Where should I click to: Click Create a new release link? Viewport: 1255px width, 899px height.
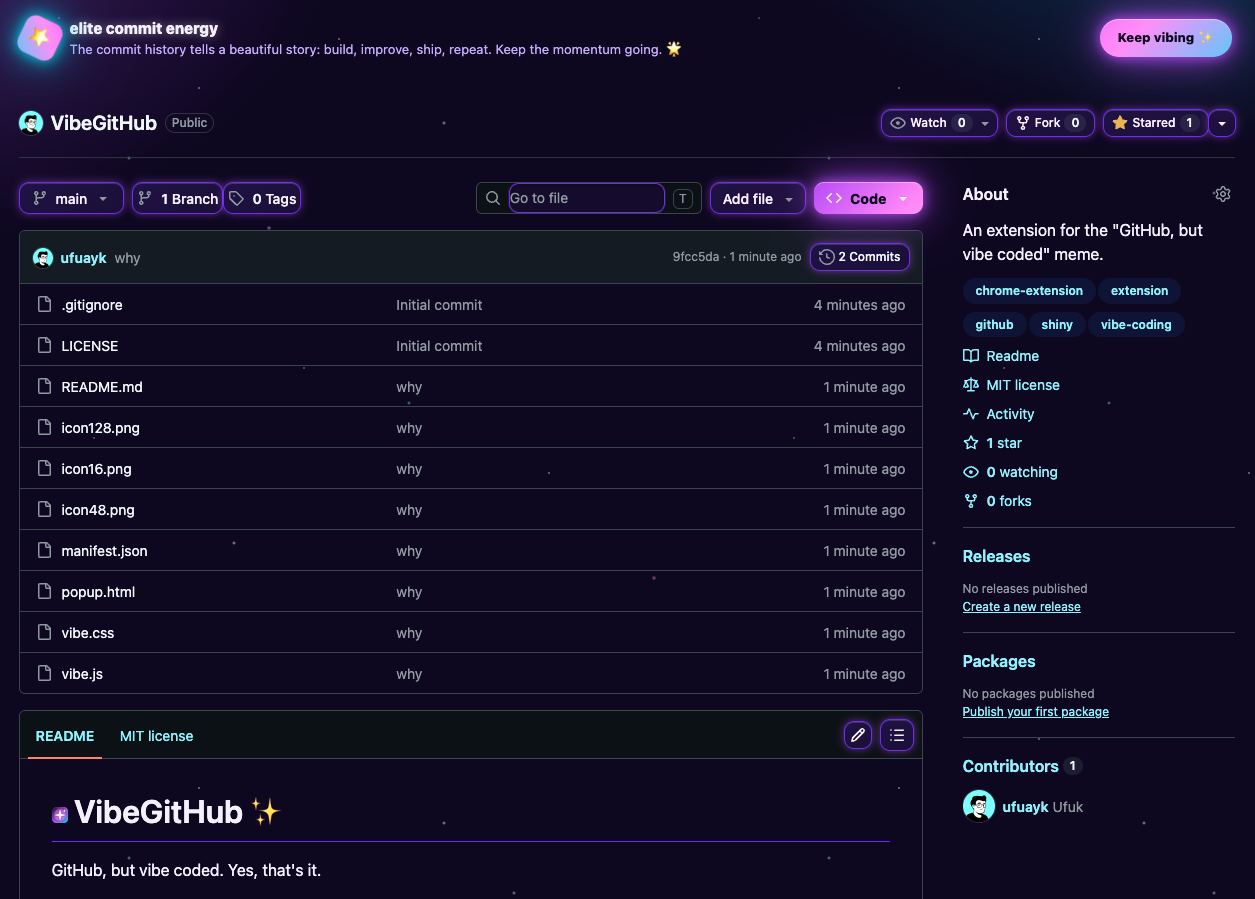click(1022, 607)
